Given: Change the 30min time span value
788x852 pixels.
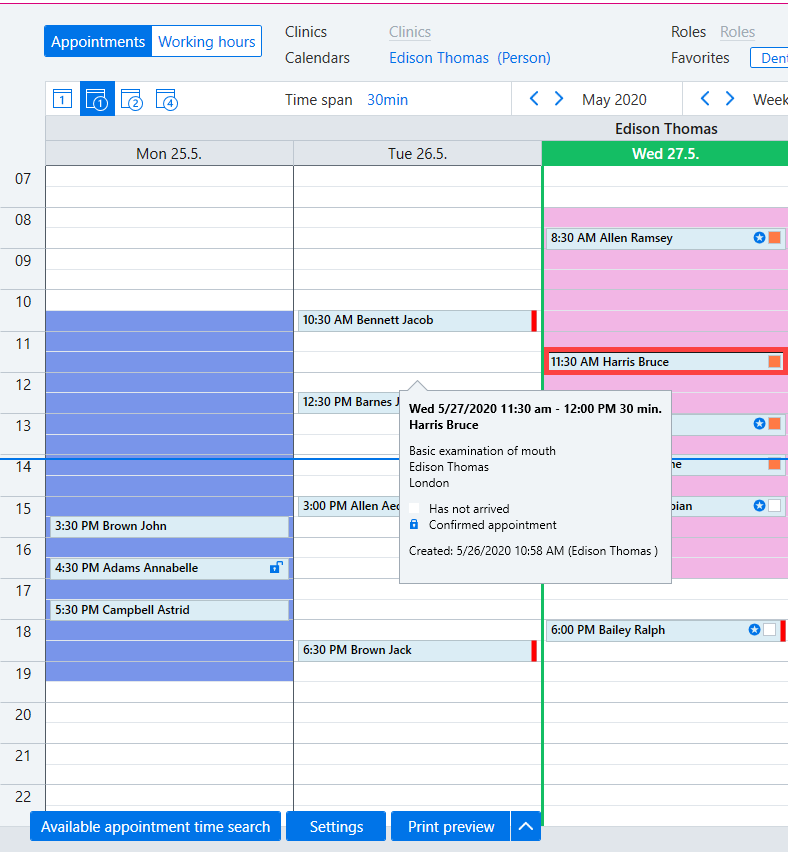Looking at the screenshot, I should pos(387,100).
